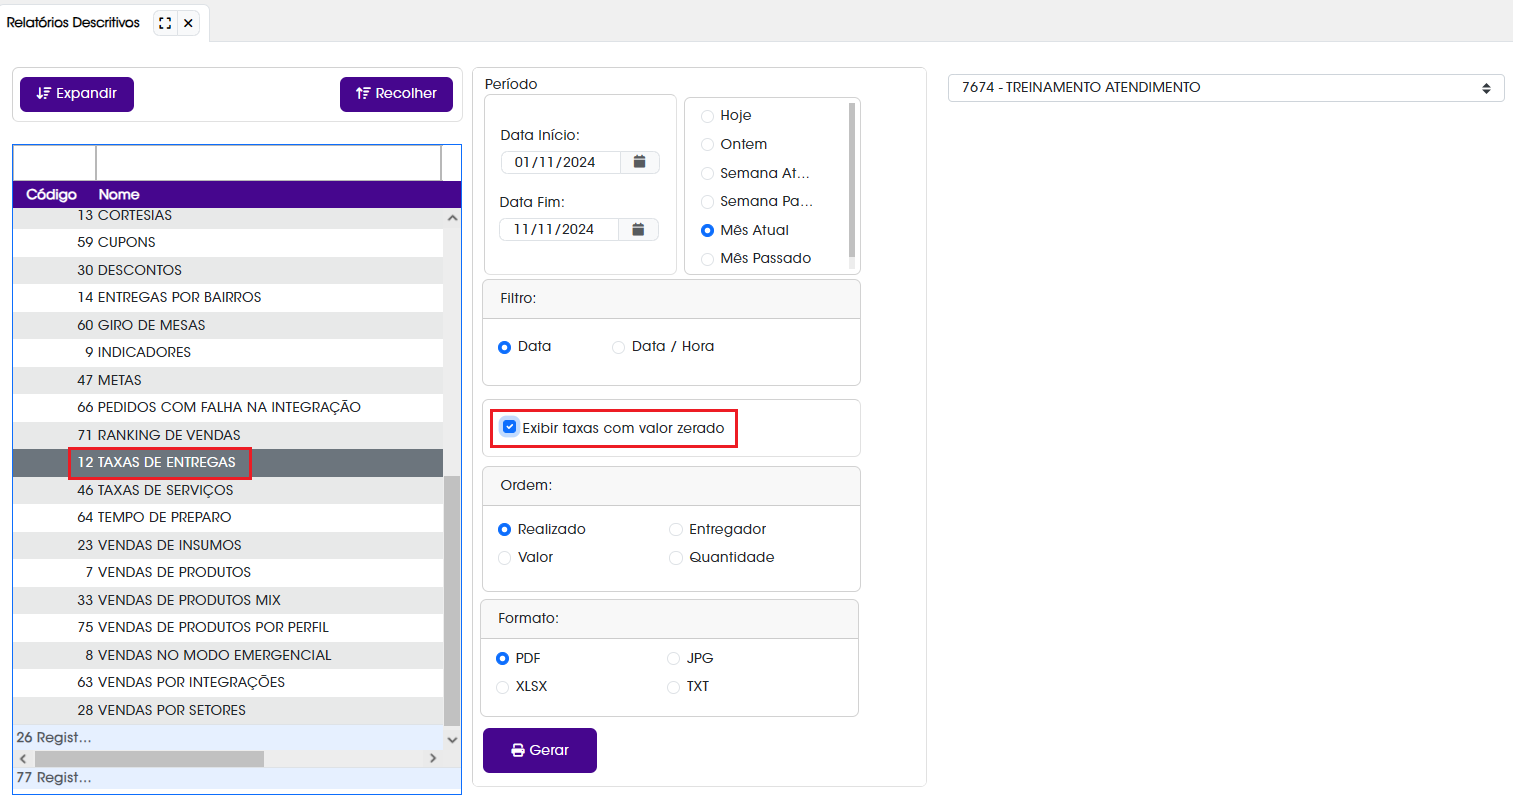Click the Código filter input box
1513x811 pixels.
(x=54, y=163)
